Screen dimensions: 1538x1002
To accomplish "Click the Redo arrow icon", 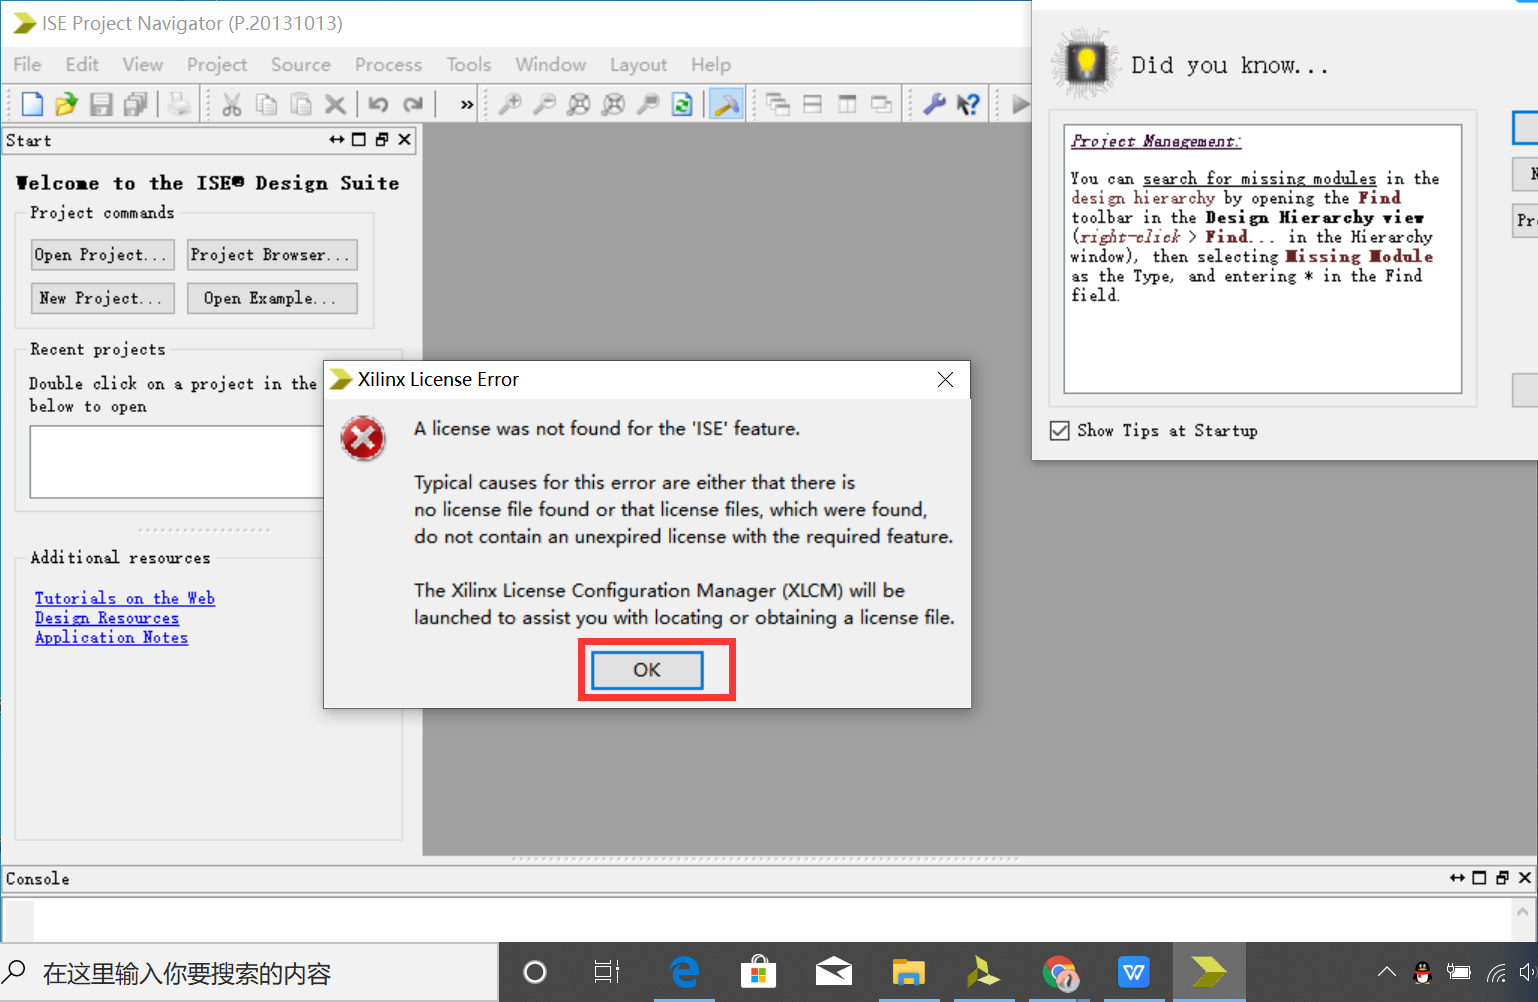I will tap(413, 104).
